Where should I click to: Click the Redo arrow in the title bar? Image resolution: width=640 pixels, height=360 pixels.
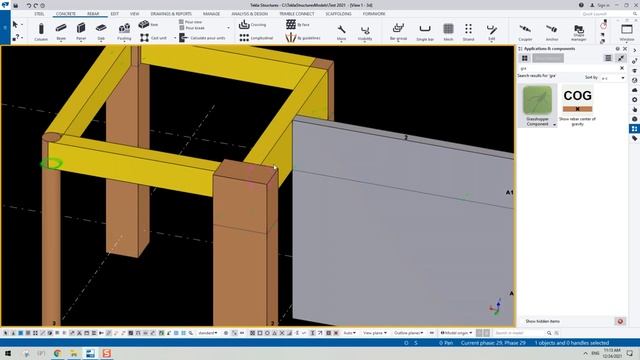[36, 6]
